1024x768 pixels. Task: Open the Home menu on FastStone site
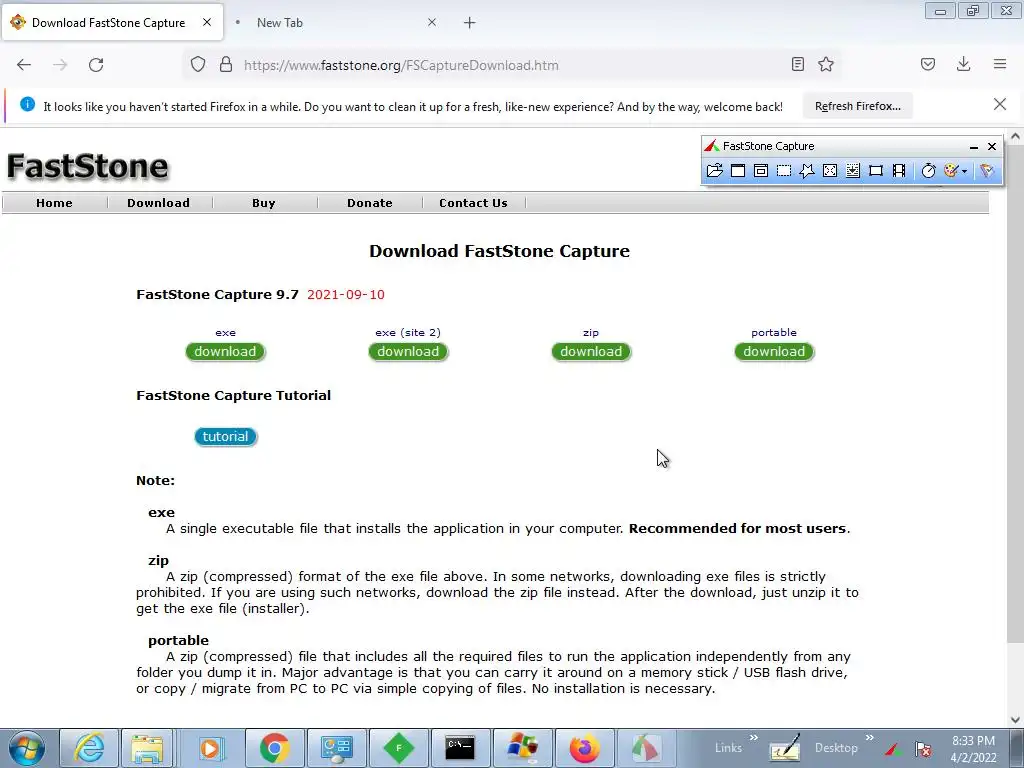click(x=54, y=203)
